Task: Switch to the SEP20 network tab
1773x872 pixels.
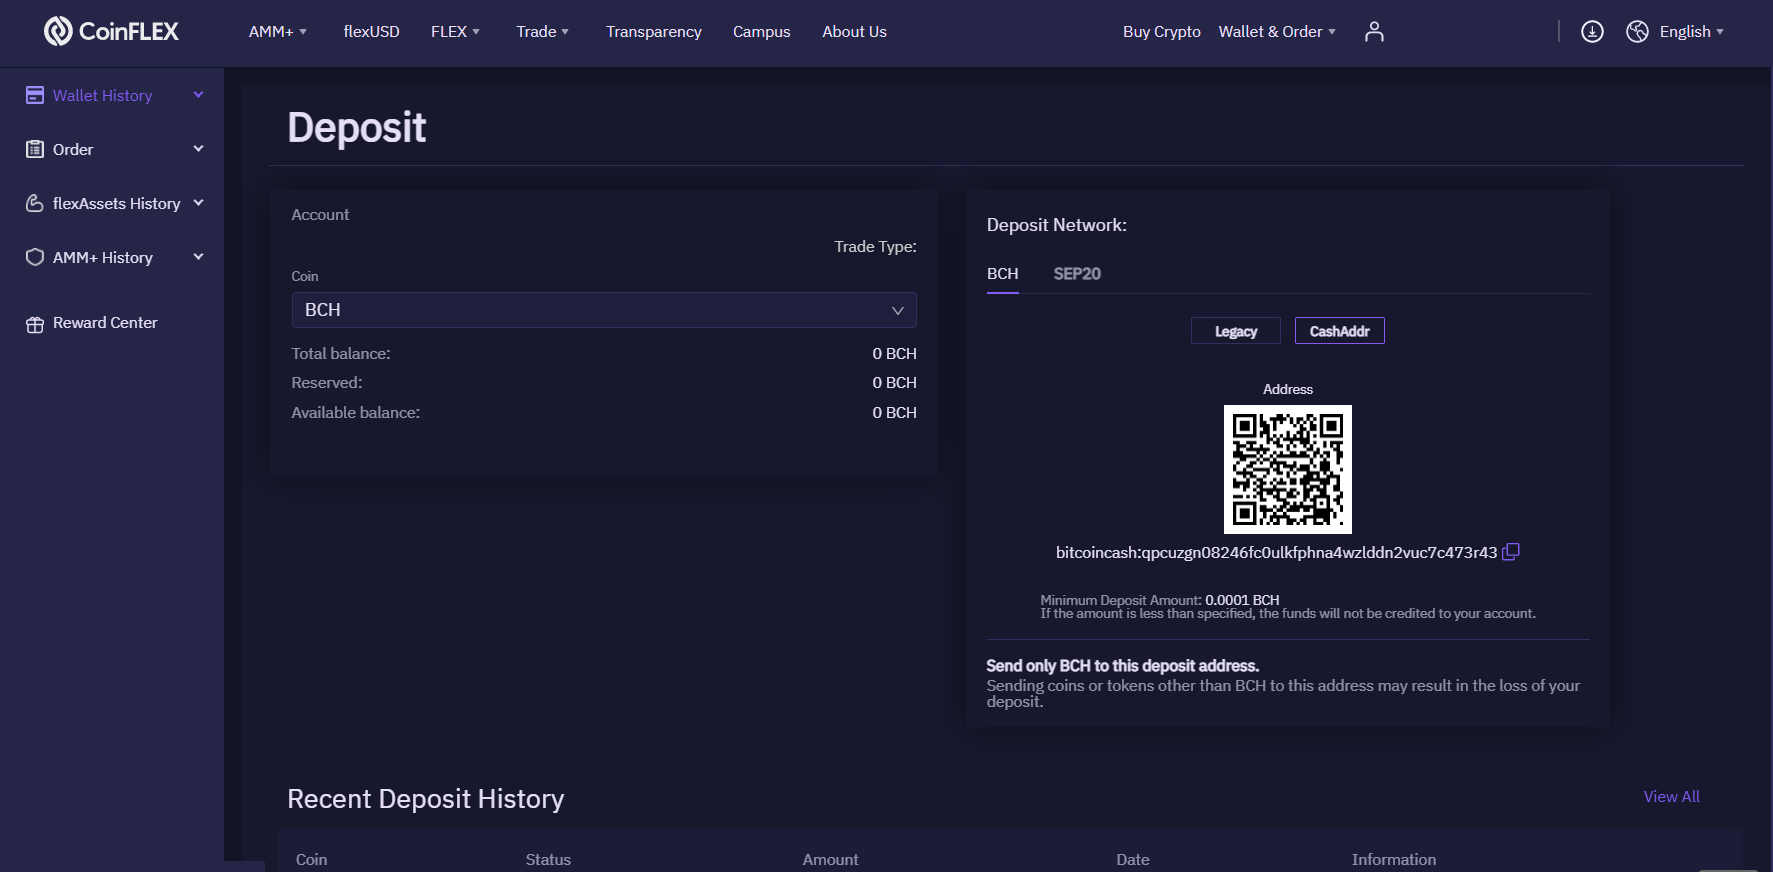Action: point(1077,274)
